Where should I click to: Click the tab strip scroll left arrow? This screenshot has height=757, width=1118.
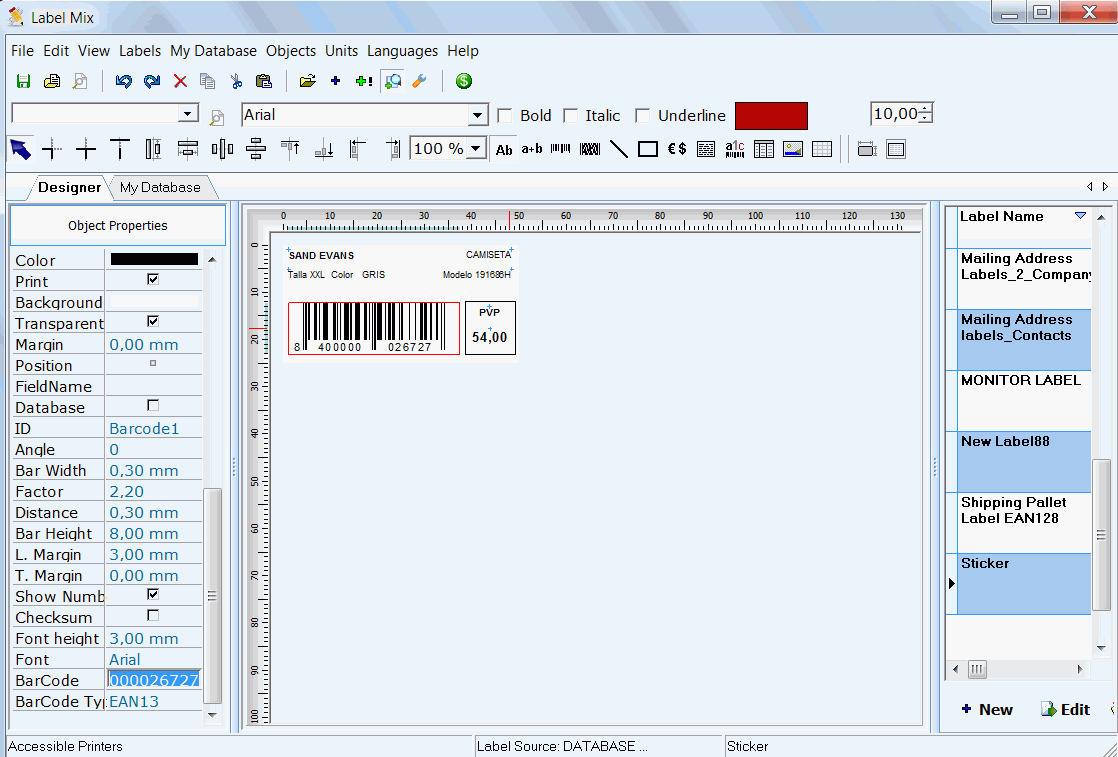click(1089, 187)
